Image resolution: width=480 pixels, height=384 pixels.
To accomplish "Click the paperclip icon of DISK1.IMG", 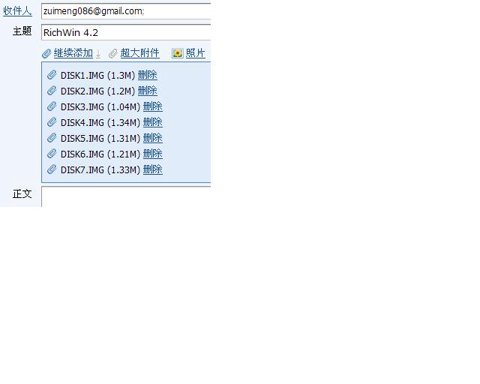I will coord(52,75).
